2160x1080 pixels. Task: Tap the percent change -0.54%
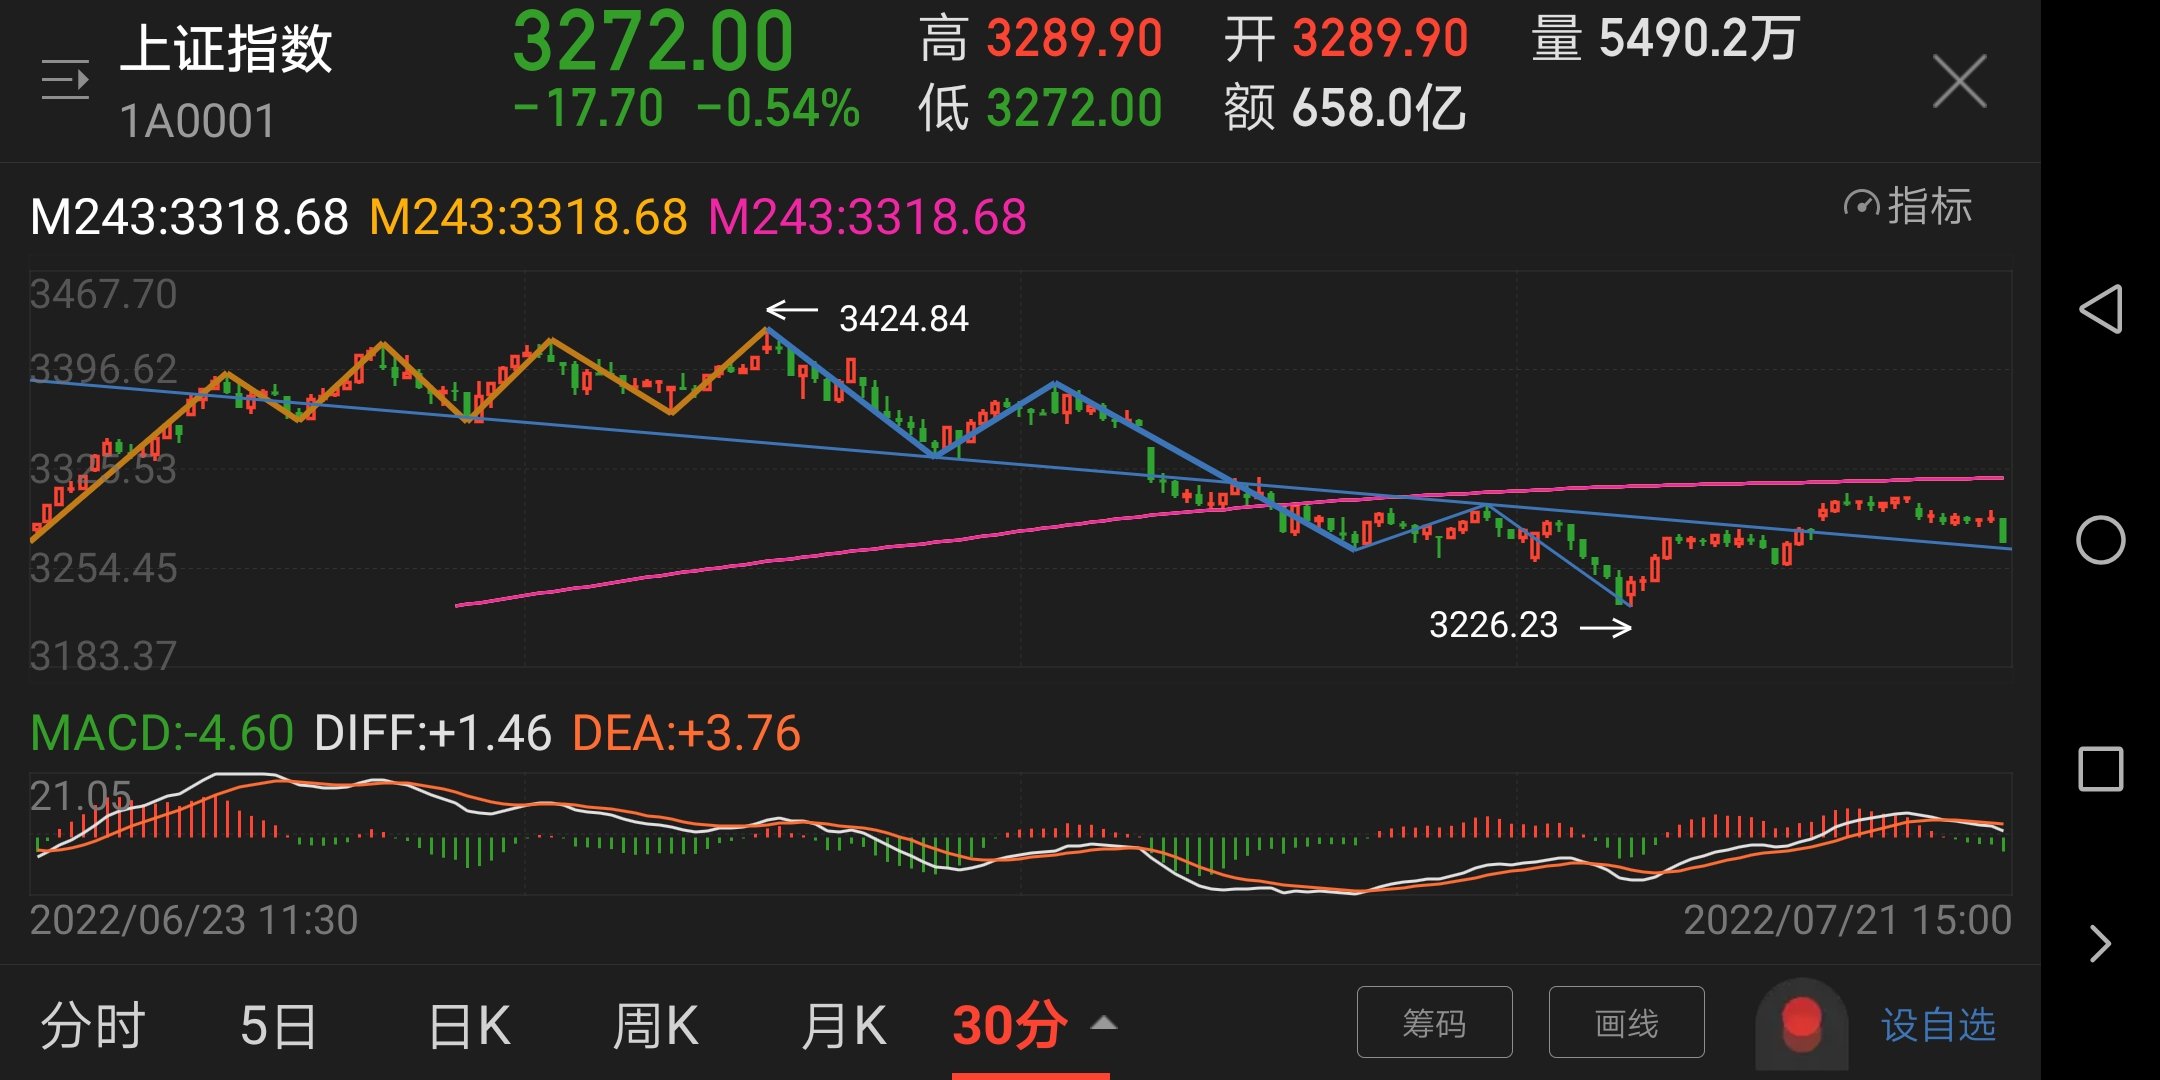click(x=778, y=108)
